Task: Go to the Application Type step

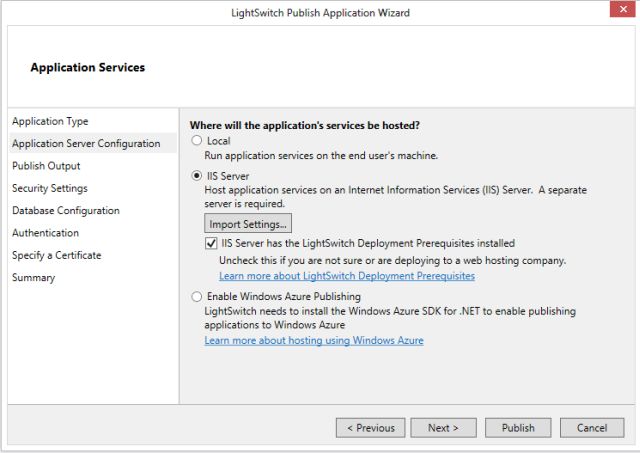Action: 50,121
